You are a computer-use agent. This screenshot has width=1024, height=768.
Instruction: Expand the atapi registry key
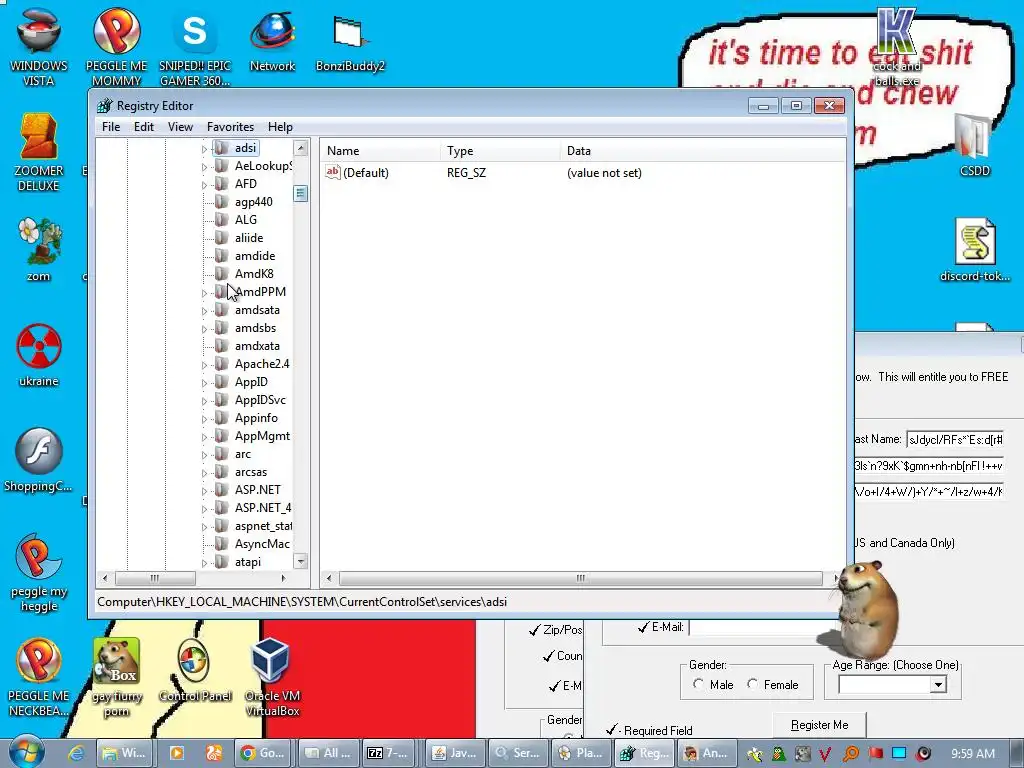(x=204, y=563)
